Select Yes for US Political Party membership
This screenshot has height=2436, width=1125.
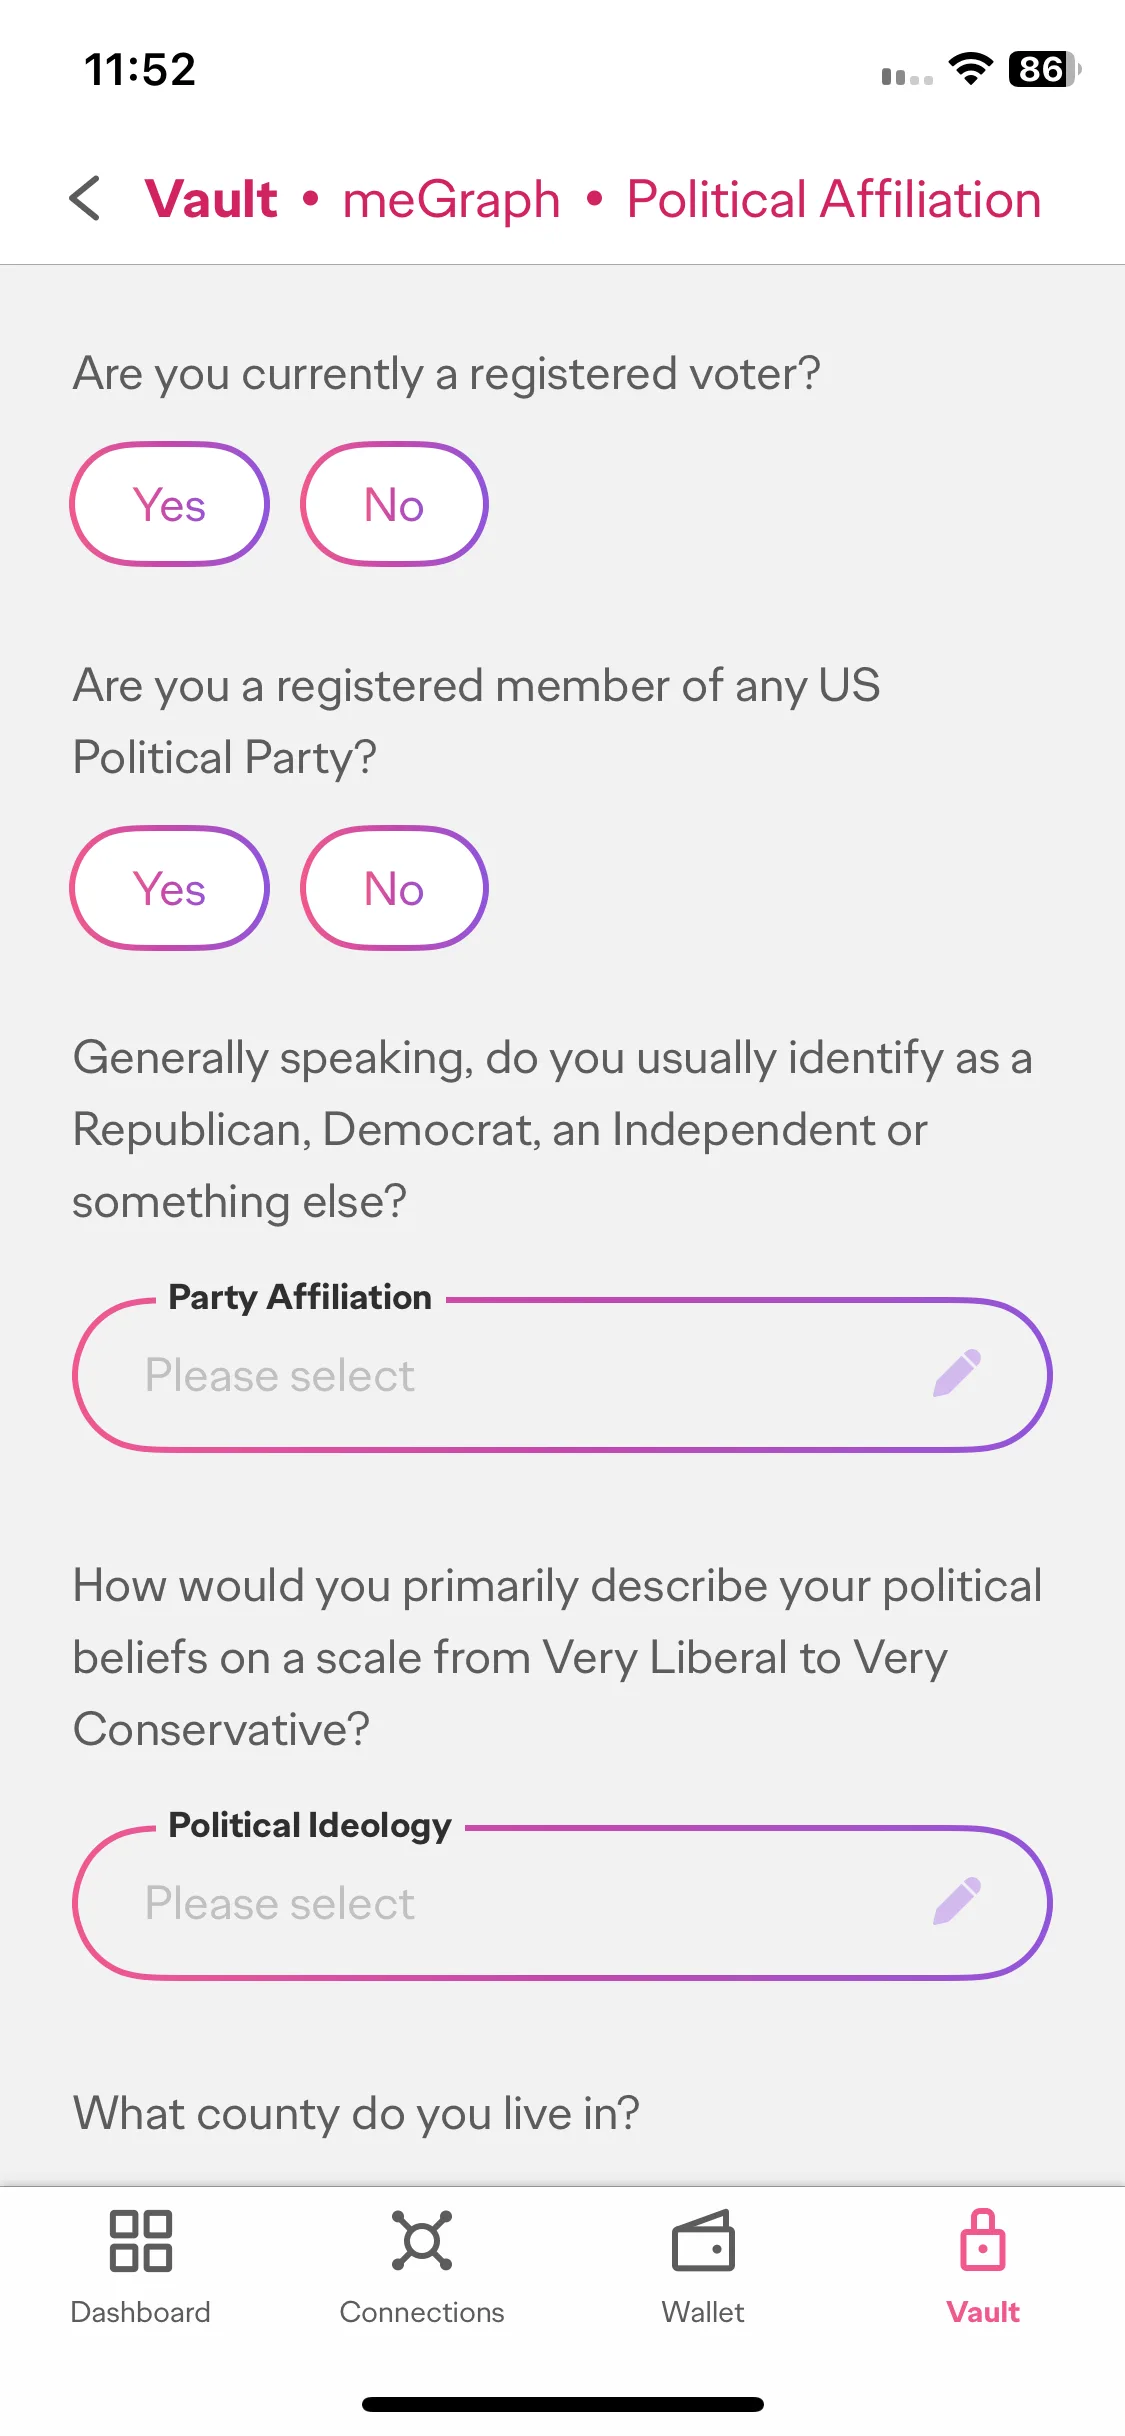click(x=169, y=889)
